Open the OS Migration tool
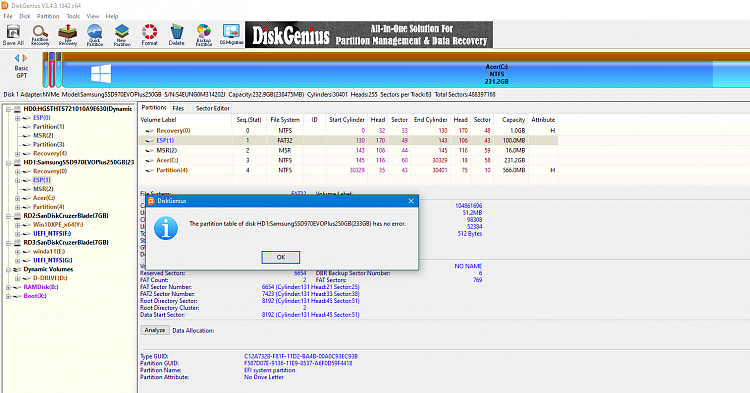Viewport: 750px width, 393px height. point(232,35)
